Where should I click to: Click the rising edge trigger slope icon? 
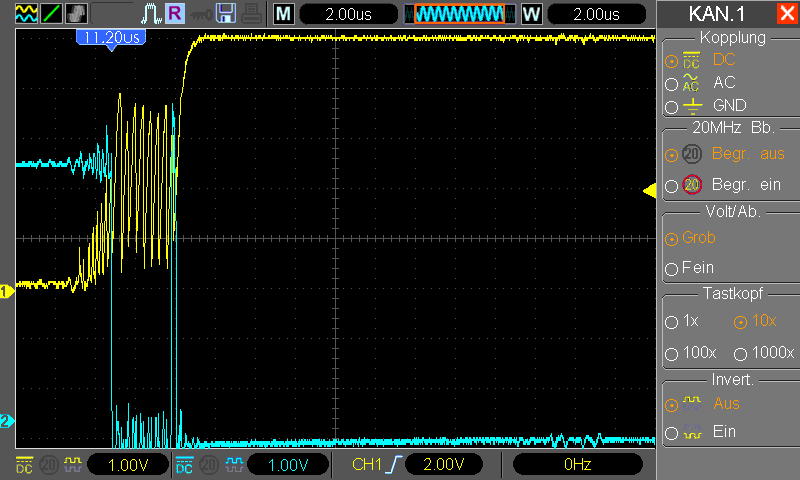(x=393, y=464)
